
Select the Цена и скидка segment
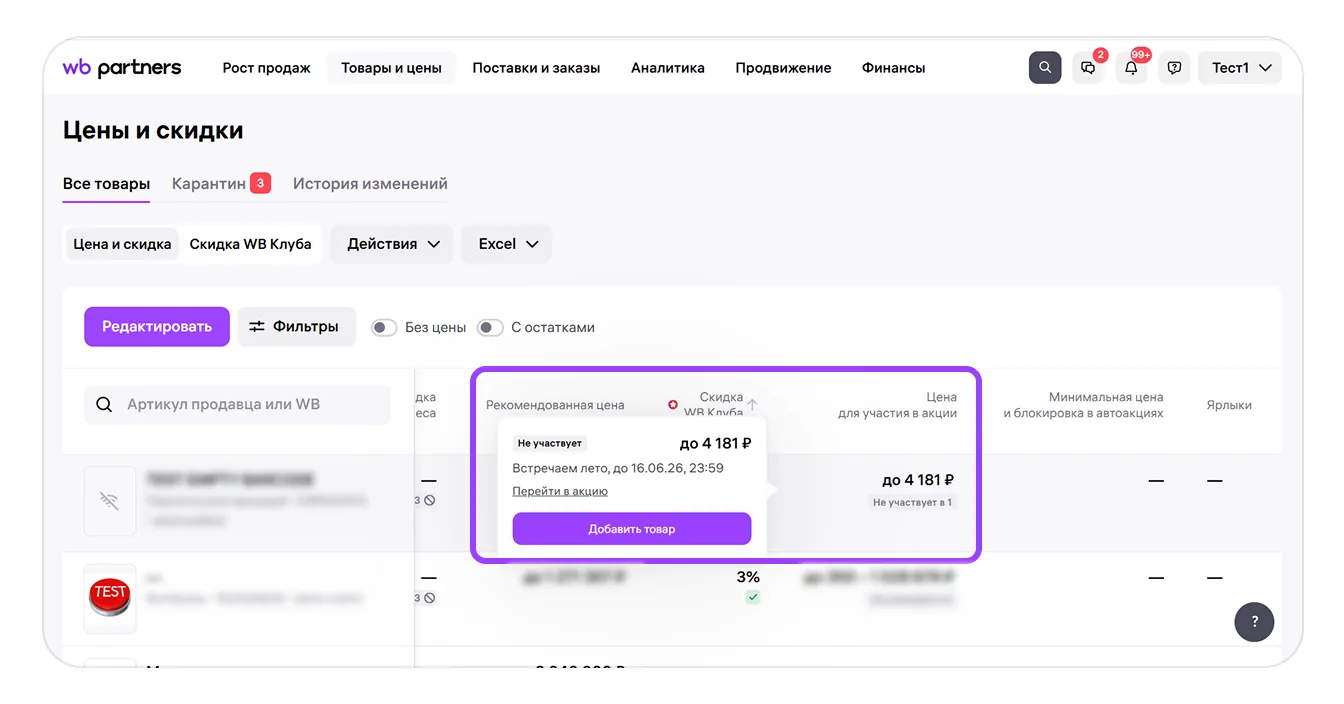pyautogui.click(x=122, y=244)
